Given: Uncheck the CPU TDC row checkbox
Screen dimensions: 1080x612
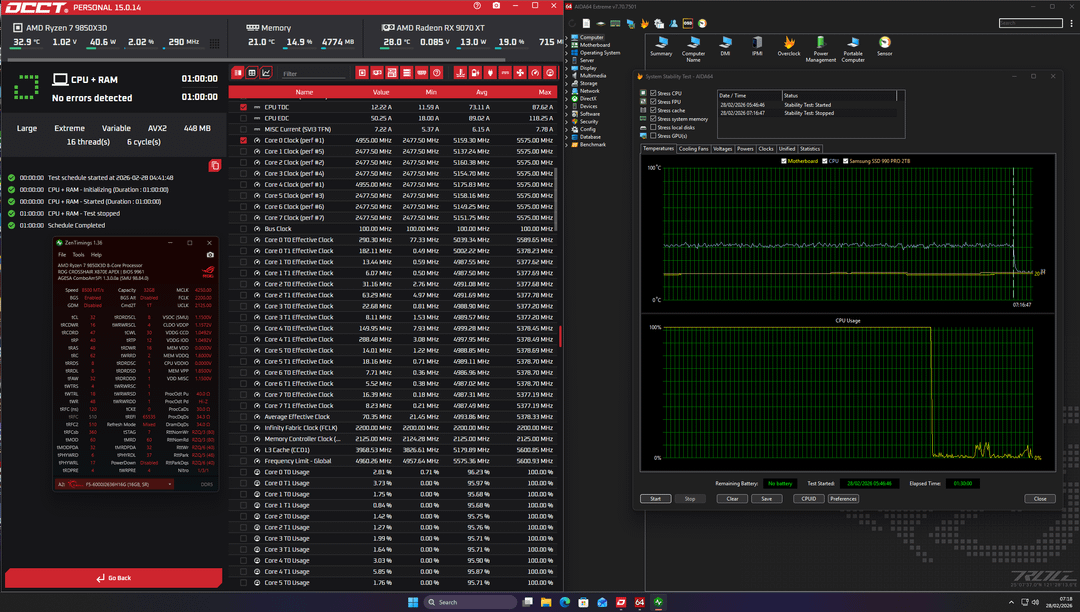Looking at the screenshot, I should tap(243, 107).
